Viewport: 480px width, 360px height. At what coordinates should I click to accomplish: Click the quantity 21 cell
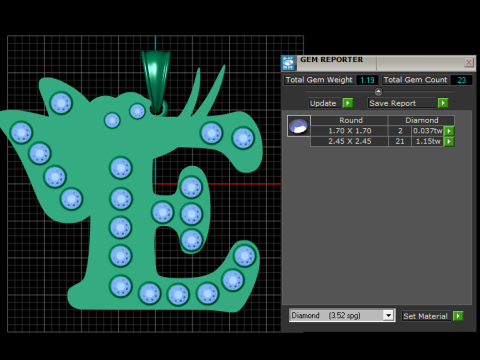(x=400, y=141)
